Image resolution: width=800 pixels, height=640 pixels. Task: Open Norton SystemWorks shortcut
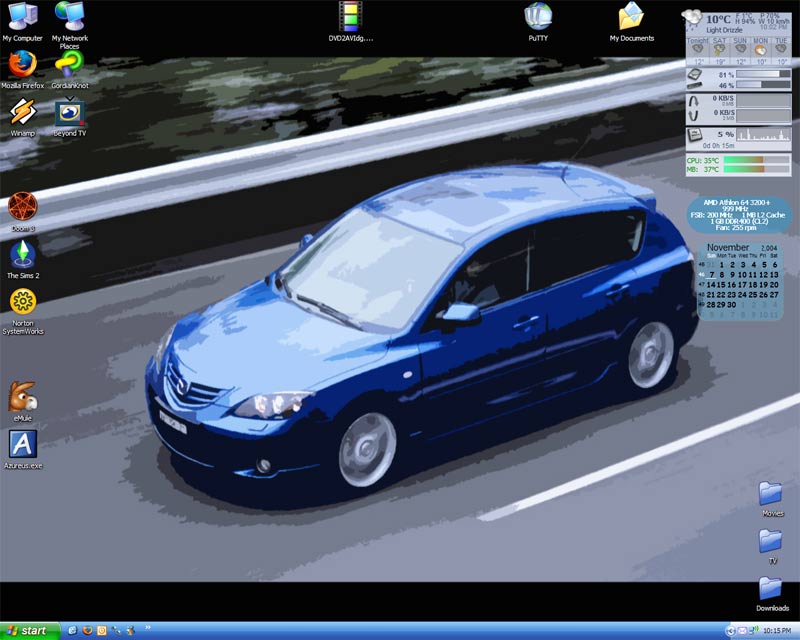click(x=22, y=302)
